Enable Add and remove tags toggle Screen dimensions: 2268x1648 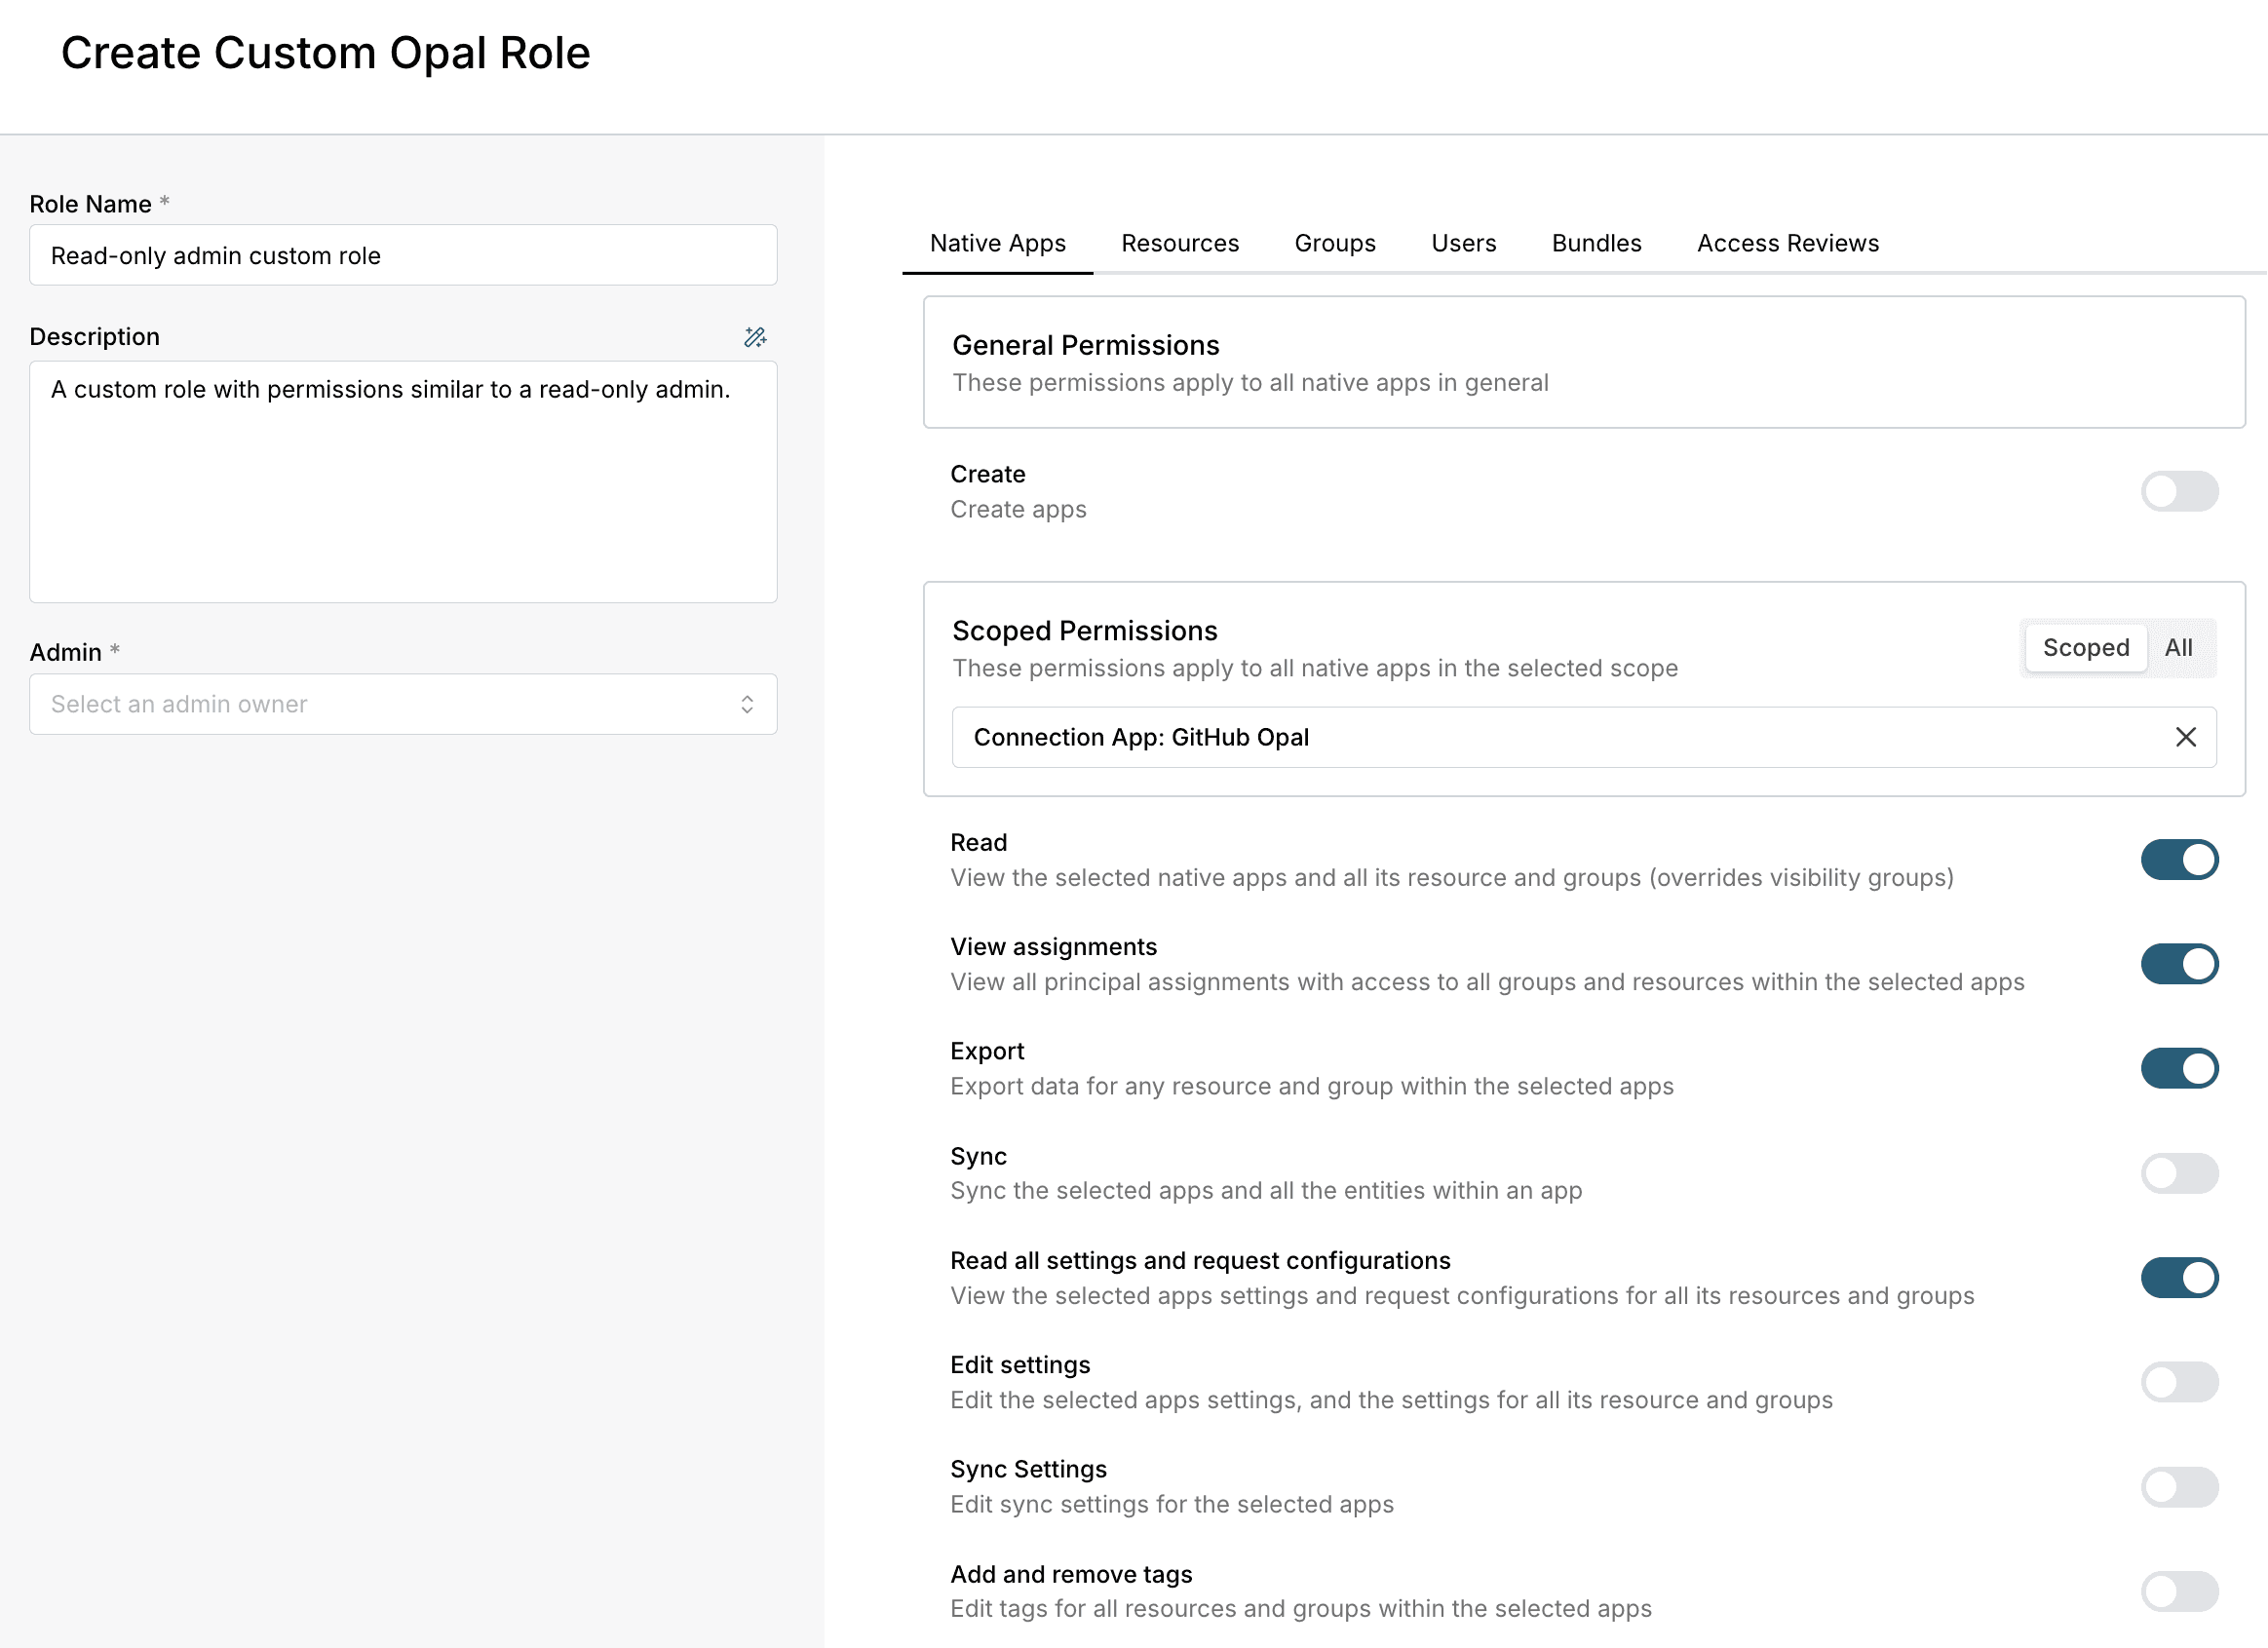coord(2179,1591)
